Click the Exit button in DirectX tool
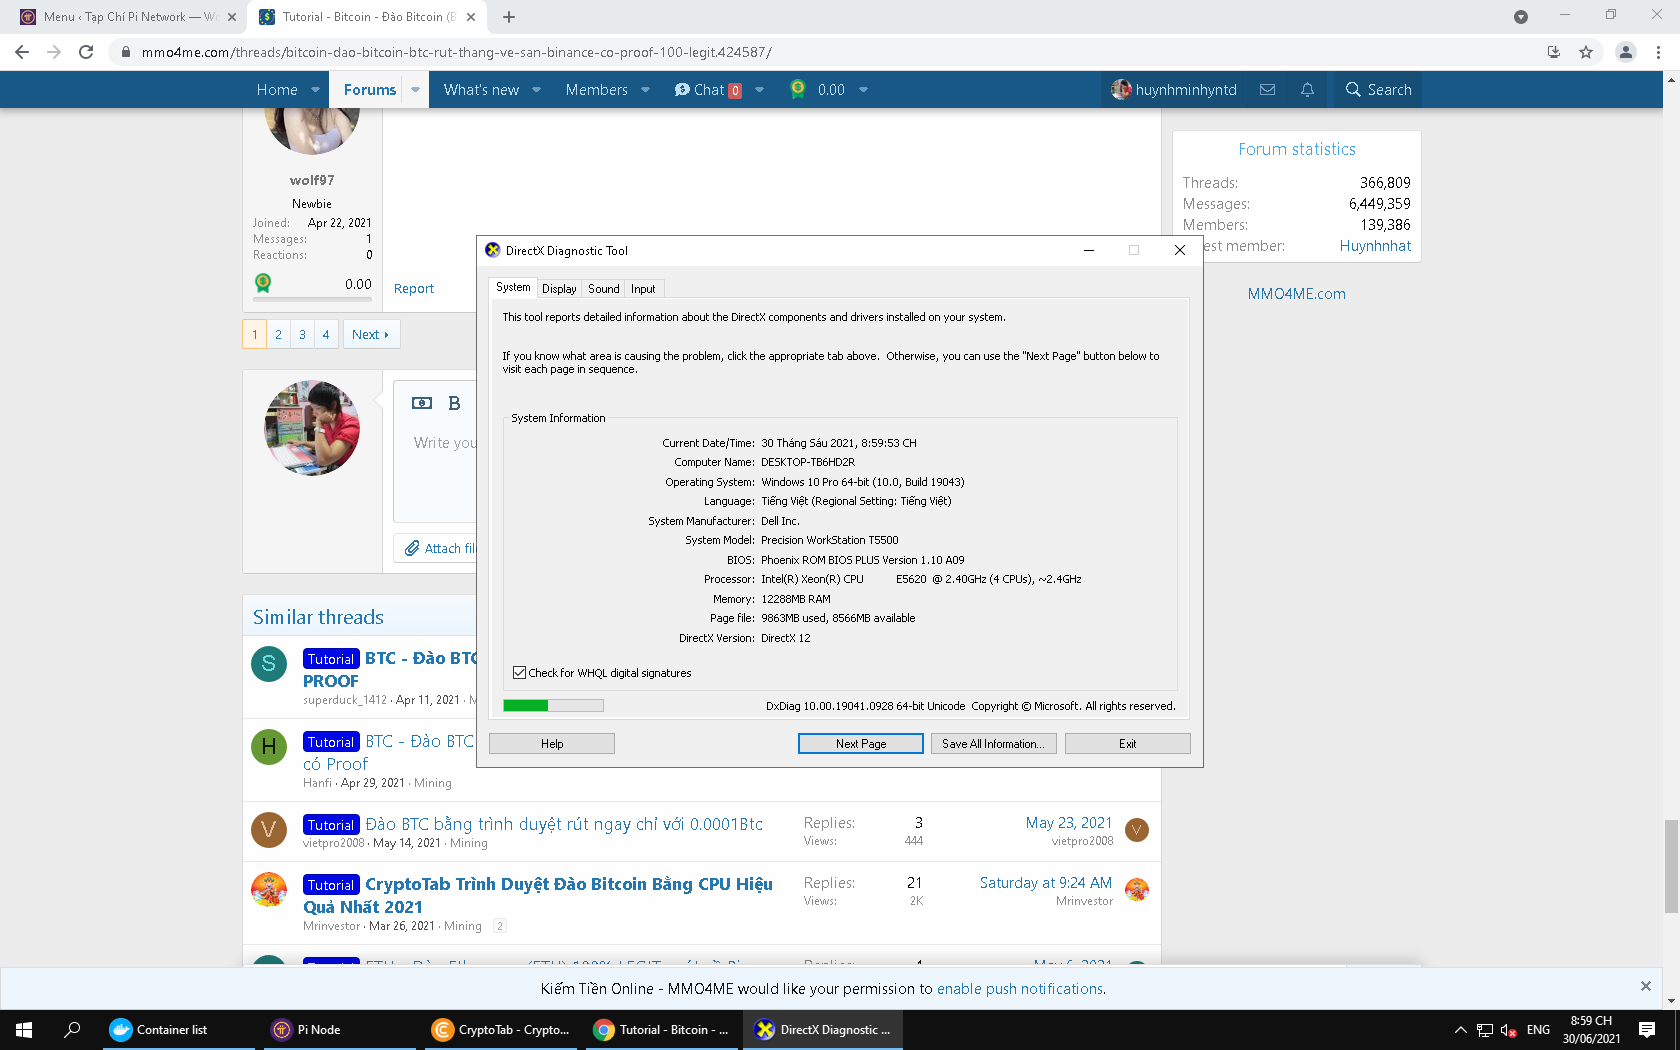This screenshot has height=1050, width=1680. point(1128,744)
